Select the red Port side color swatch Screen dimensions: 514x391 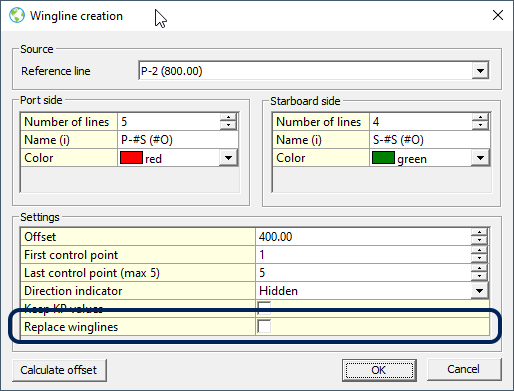pyautogui.click(x=131, y=158)
